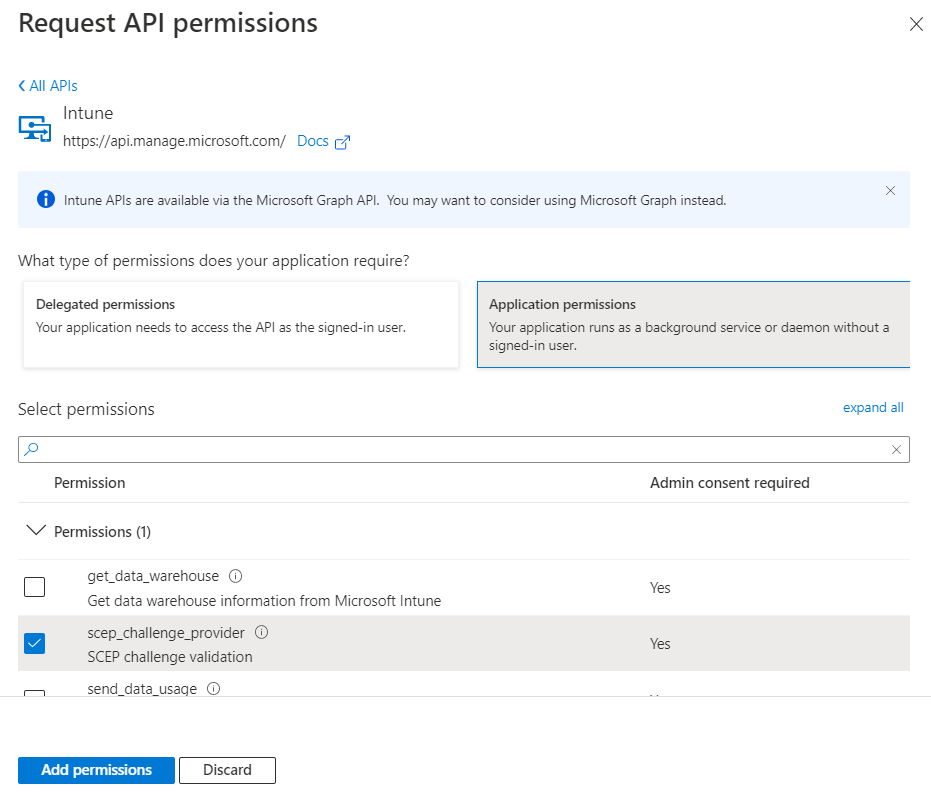Click the Add permissions button
Image resolution: width=931 pixels, height=801 pixels.
pos(96,770)
